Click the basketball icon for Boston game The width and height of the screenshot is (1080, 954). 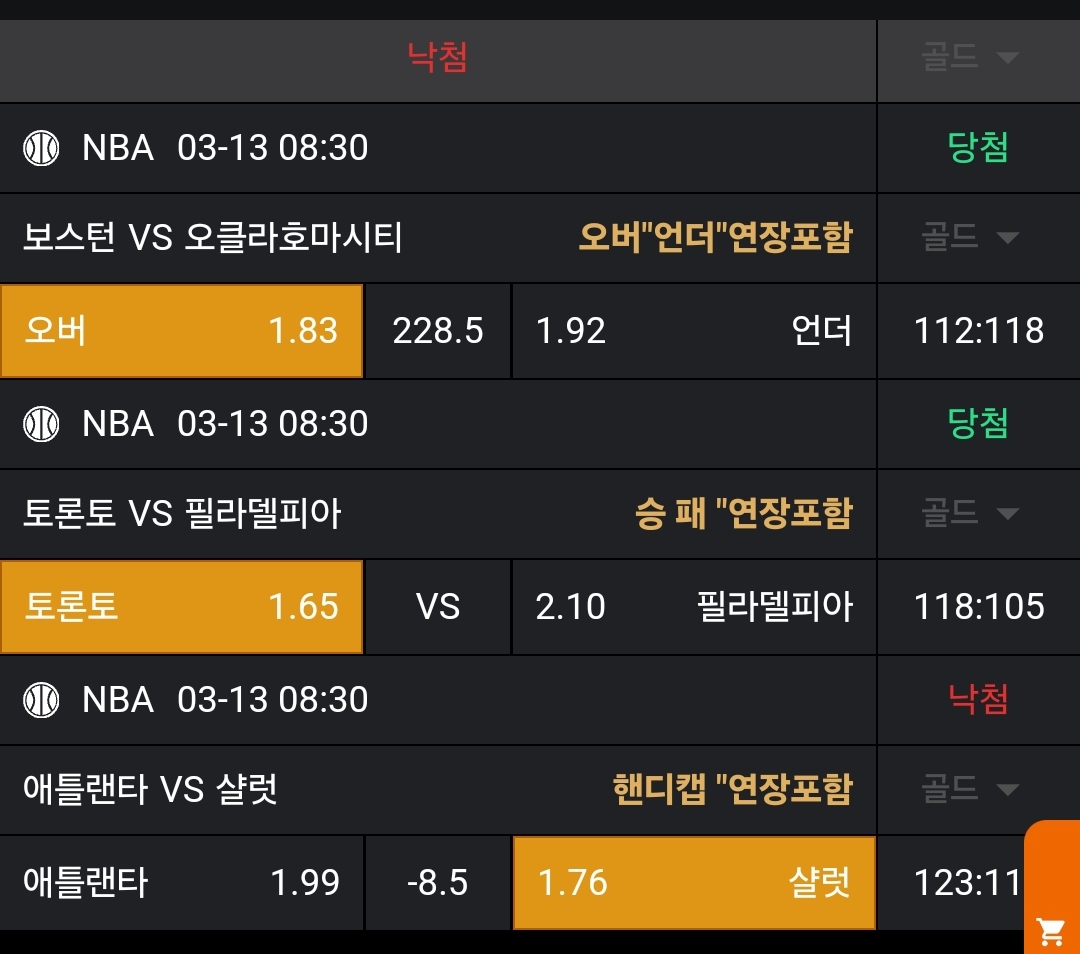[x=41, y=148]
